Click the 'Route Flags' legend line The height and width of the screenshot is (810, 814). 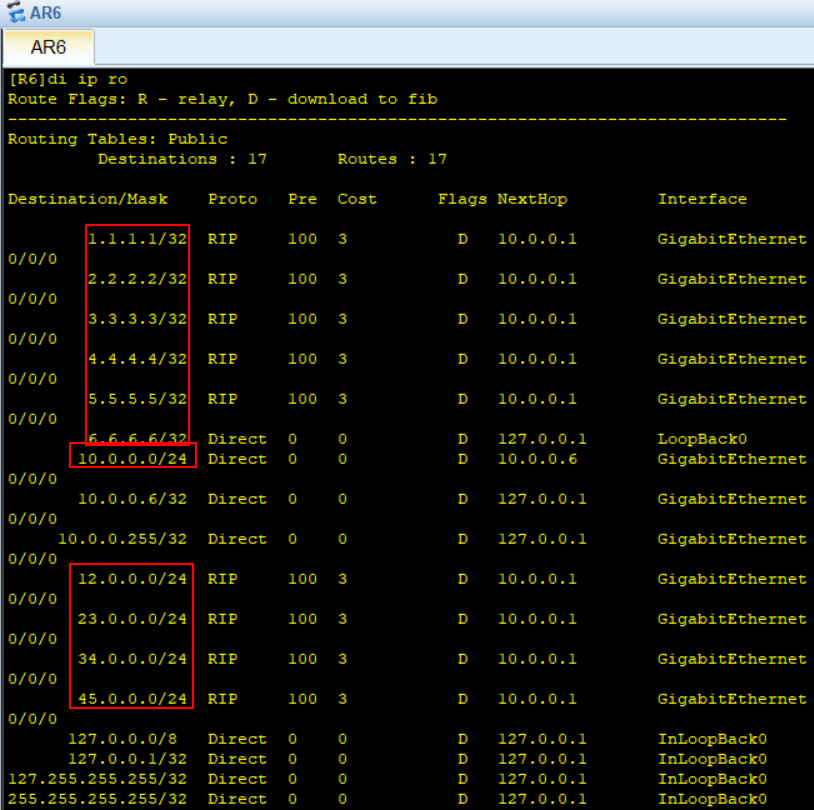tap(223, 99)
